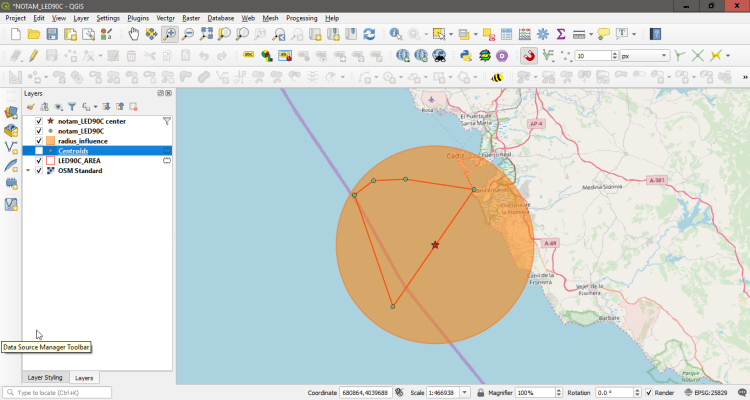Open the Vector menu
This screenshot has height=400, width=750.
tap(165, 18)
